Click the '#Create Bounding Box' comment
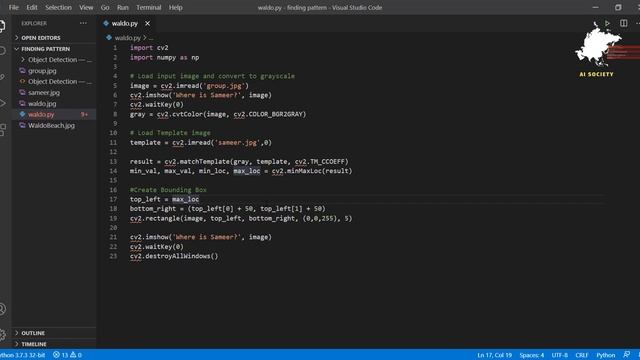 168,190
